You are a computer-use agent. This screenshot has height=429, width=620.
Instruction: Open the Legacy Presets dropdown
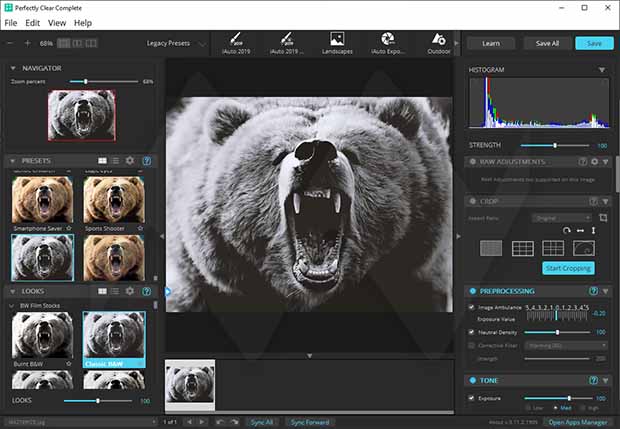[176, 44]
